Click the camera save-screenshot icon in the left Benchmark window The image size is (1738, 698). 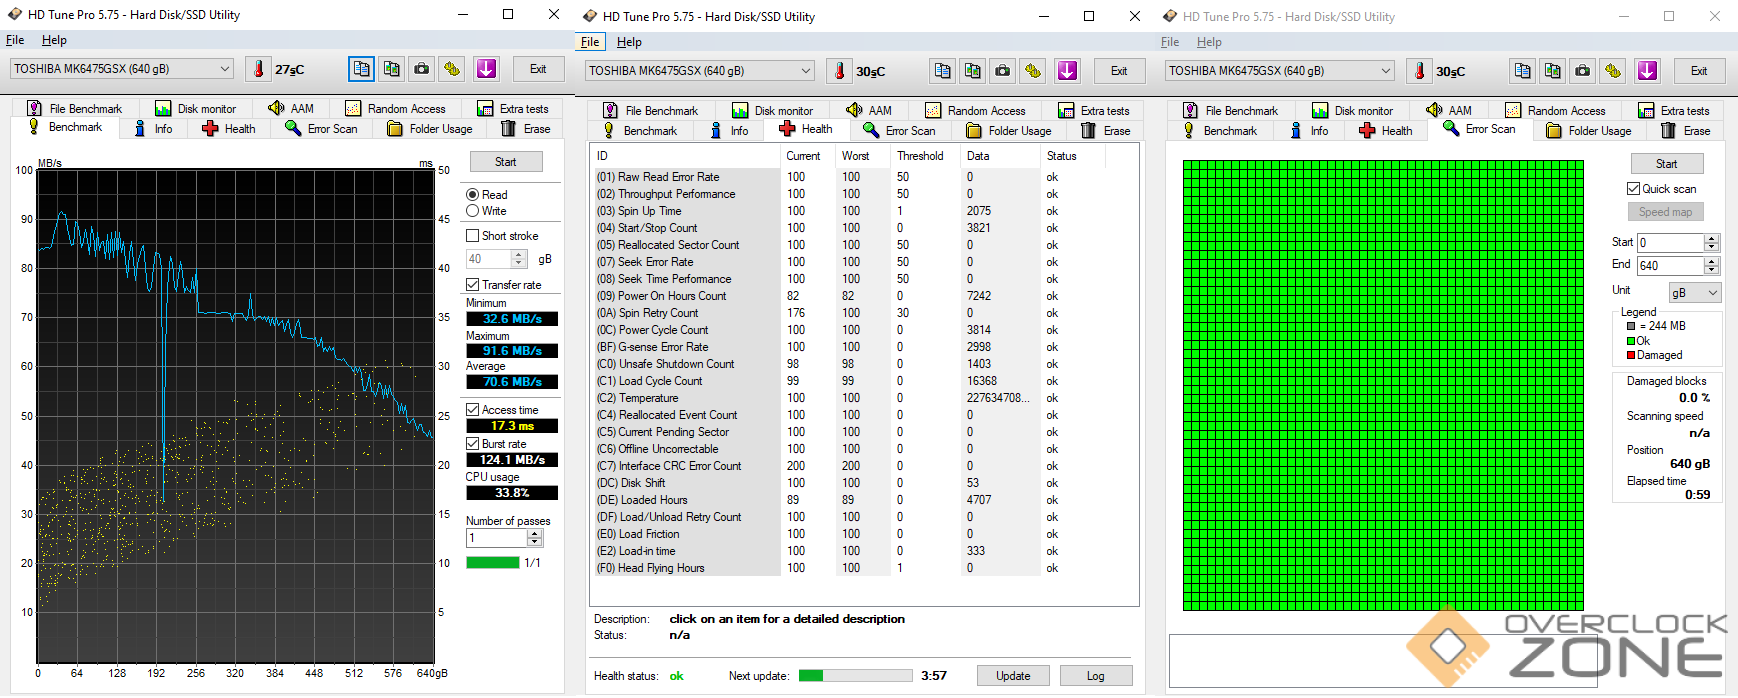422,69
